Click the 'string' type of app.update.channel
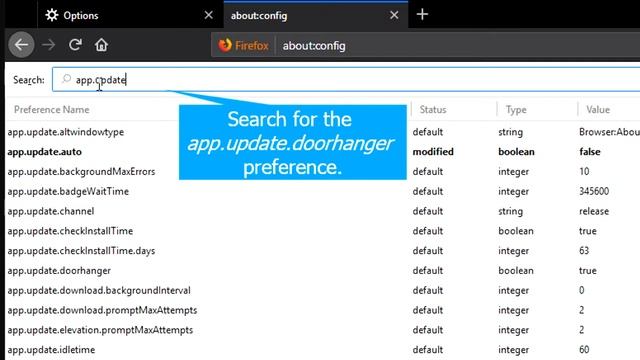Screen dimensions: 640x360 [510, 211]
